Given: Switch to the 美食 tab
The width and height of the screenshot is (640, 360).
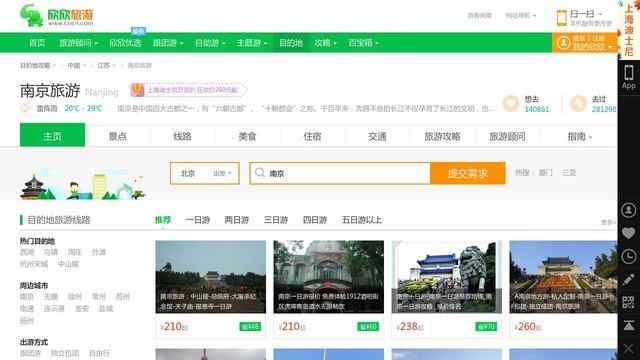Looking at the screenshot, I should click(x=247, y=136).
